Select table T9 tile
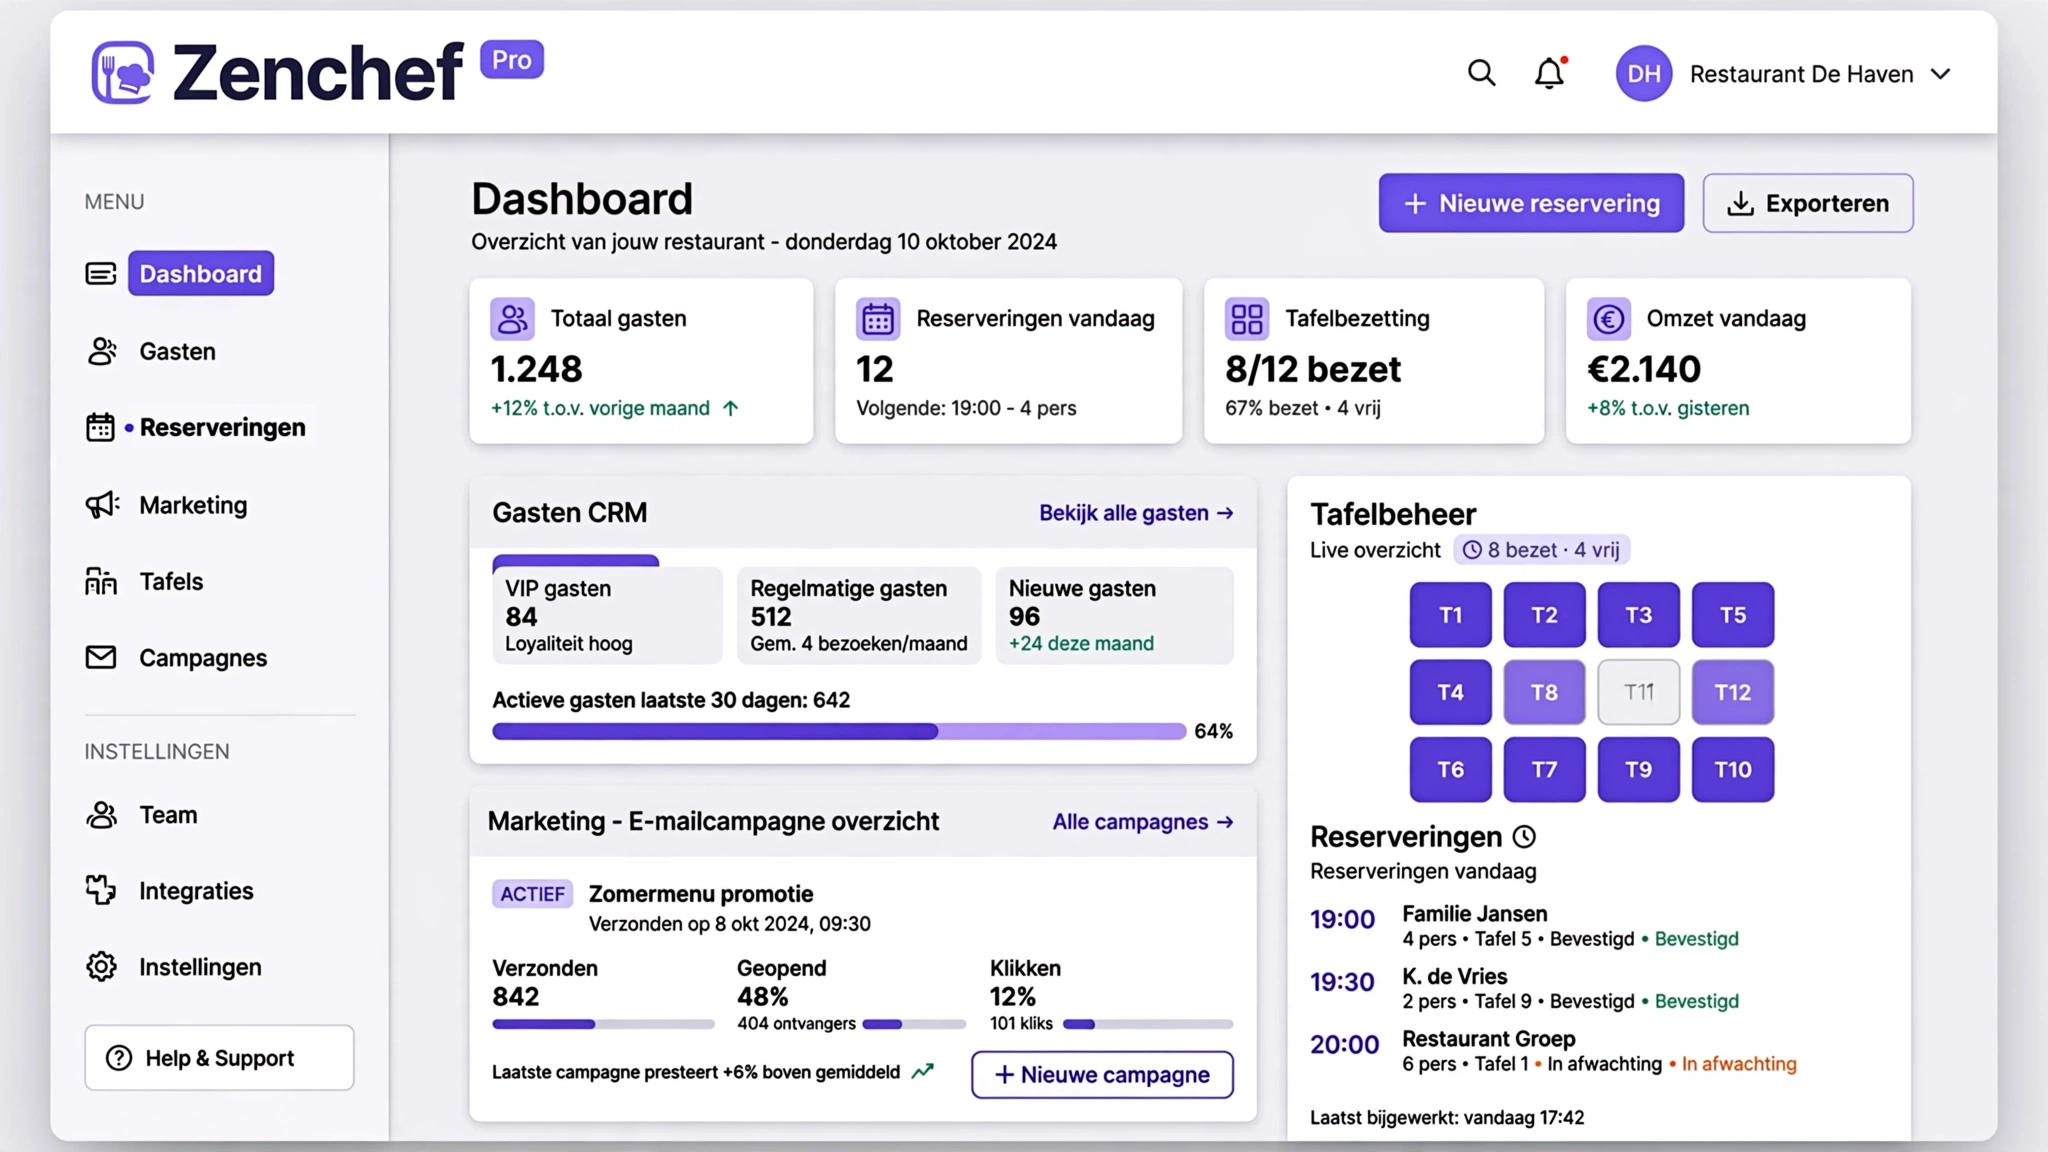Viewport: 2048px width, 1152px height. 1638,769
